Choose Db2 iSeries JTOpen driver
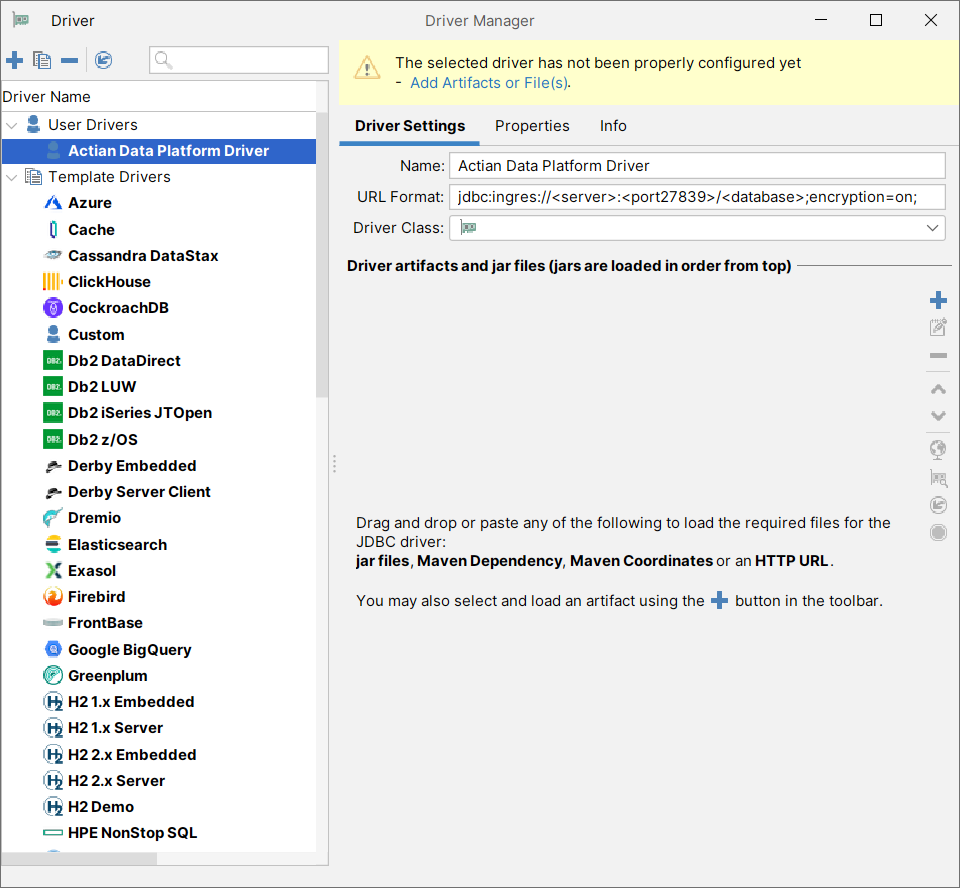The width and height of the screenshot is (960, 888). click(x=140, y=413)
